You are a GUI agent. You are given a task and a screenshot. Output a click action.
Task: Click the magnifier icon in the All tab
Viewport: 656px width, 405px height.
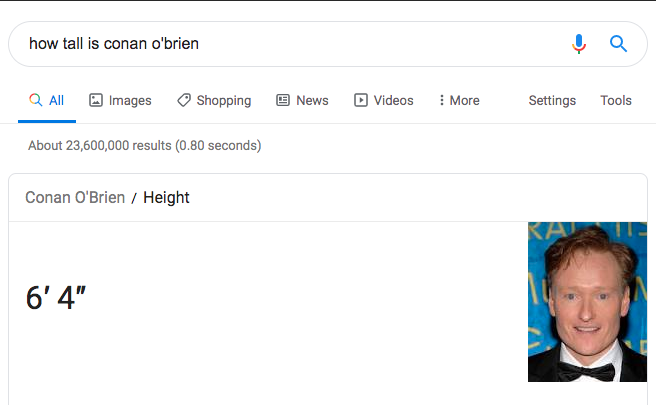tap(35, 100)
